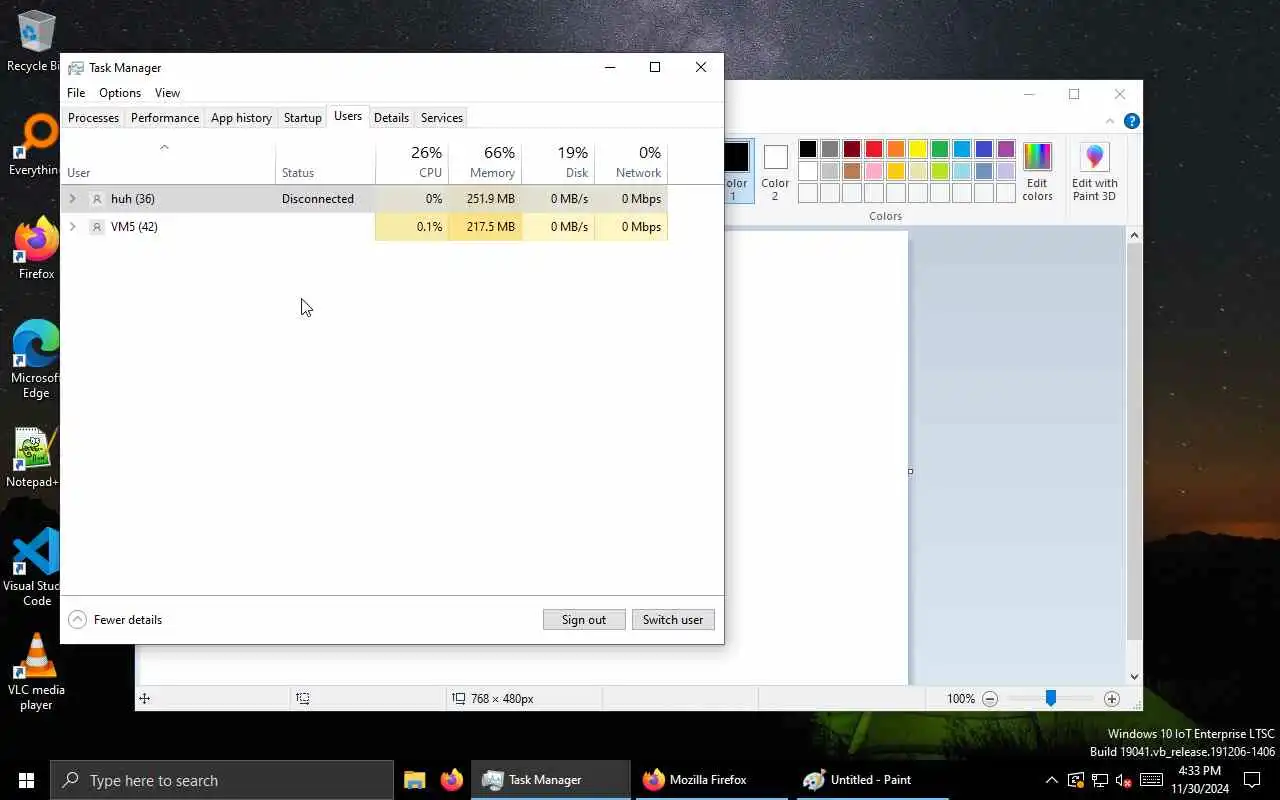Select the 251.9 MB memory cell
Image resolution: width=1280 pixels, height=800 pixels.
(x=485, y=199)
